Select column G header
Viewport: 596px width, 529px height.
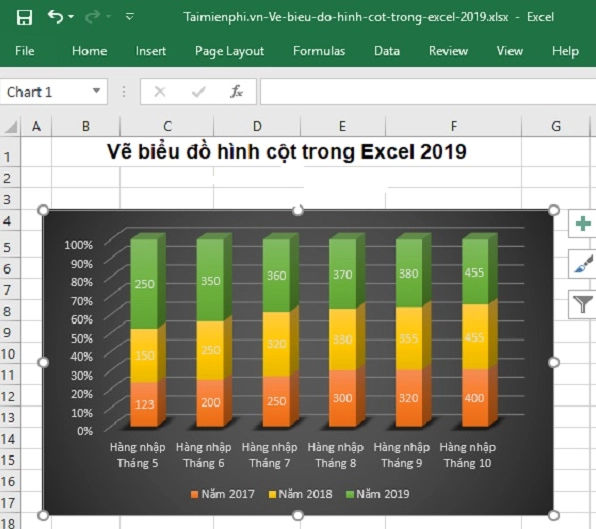click(x=556, y=126)
